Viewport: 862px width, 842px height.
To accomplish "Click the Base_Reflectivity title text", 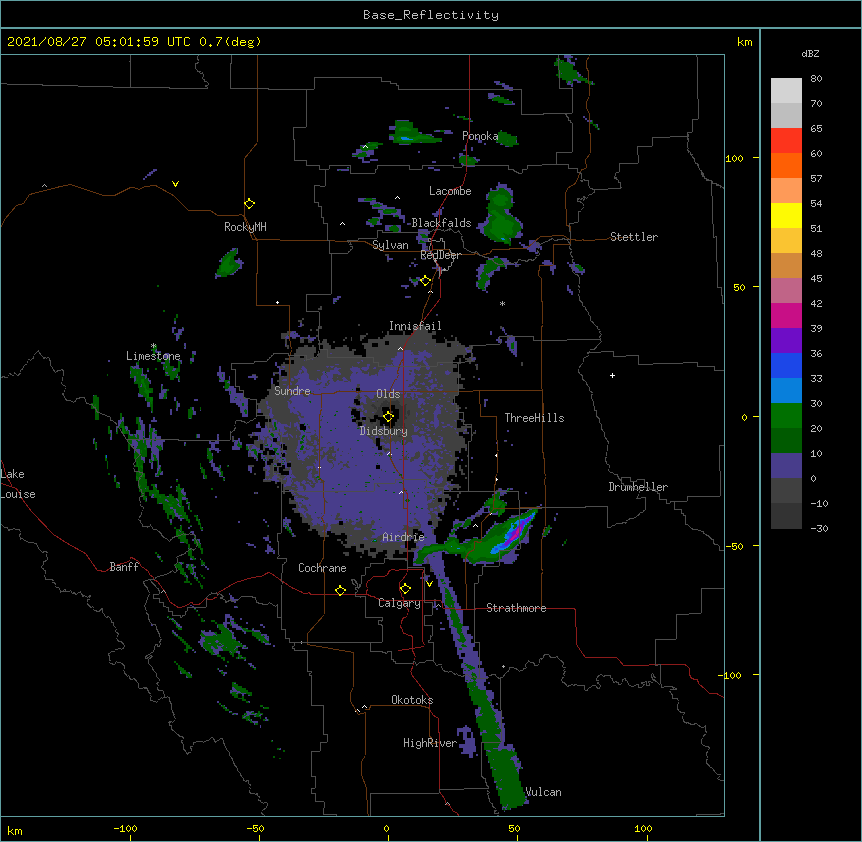I will [x=431, y=15].
